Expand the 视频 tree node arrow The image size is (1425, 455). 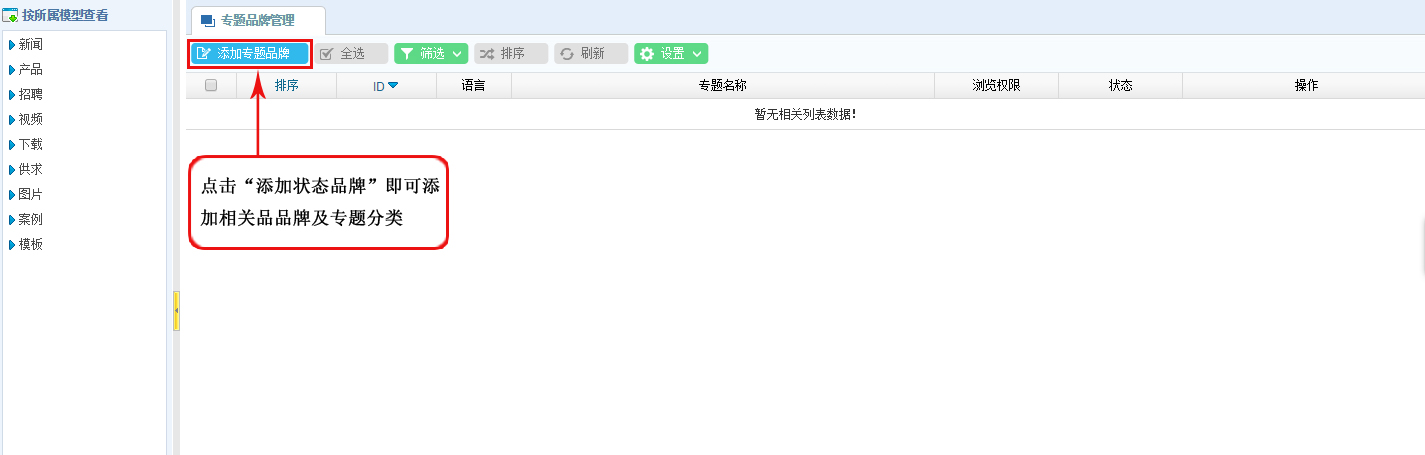pos(12,120)
